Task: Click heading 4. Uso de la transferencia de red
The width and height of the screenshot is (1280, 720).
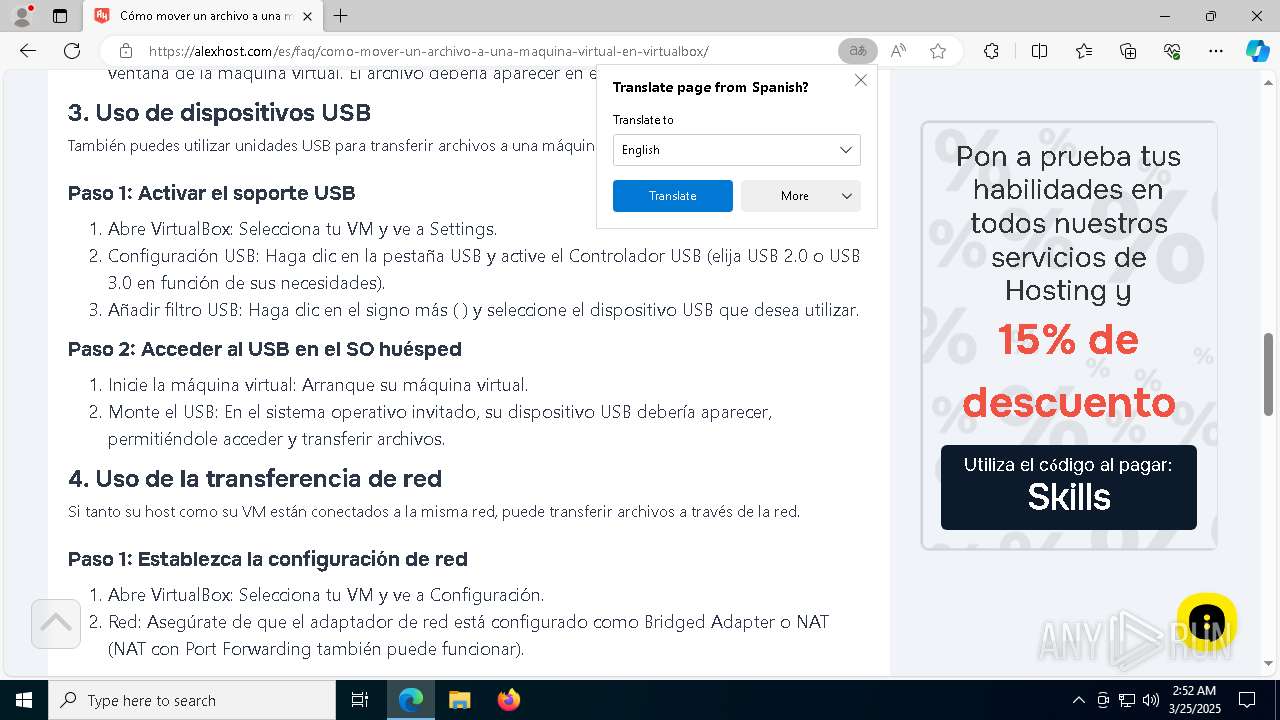Action: click(x=255, y=479)
